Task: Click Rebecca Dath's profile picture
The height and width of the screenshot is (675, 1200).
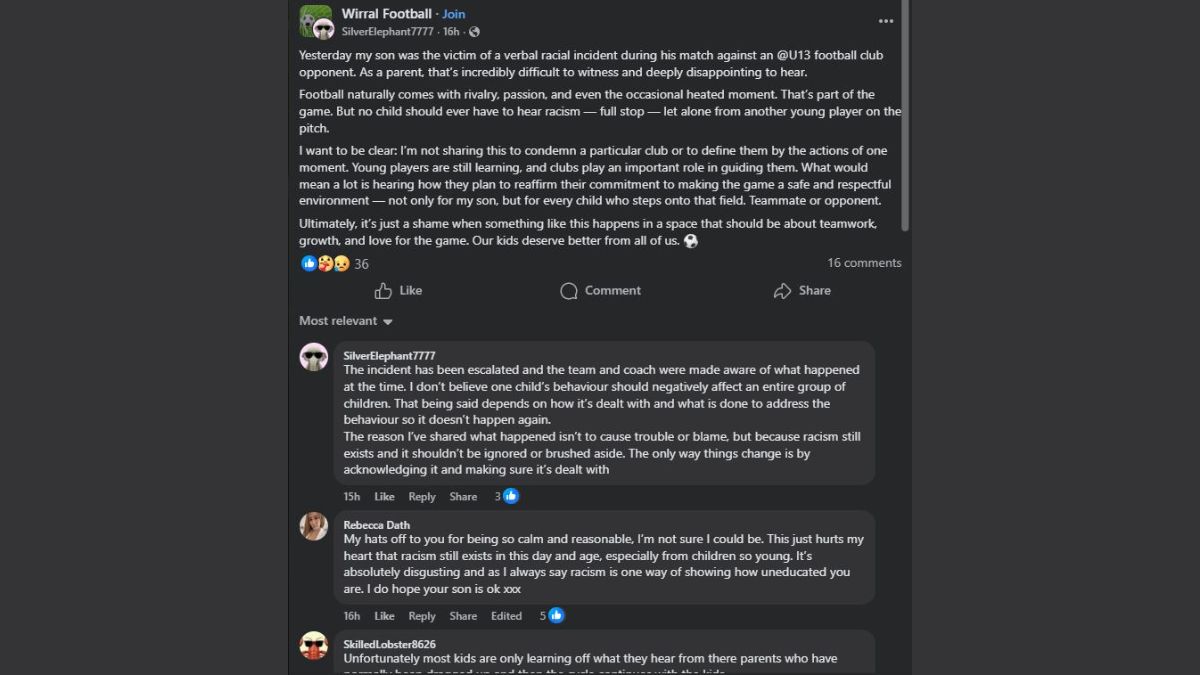Action: click(314, 526)
